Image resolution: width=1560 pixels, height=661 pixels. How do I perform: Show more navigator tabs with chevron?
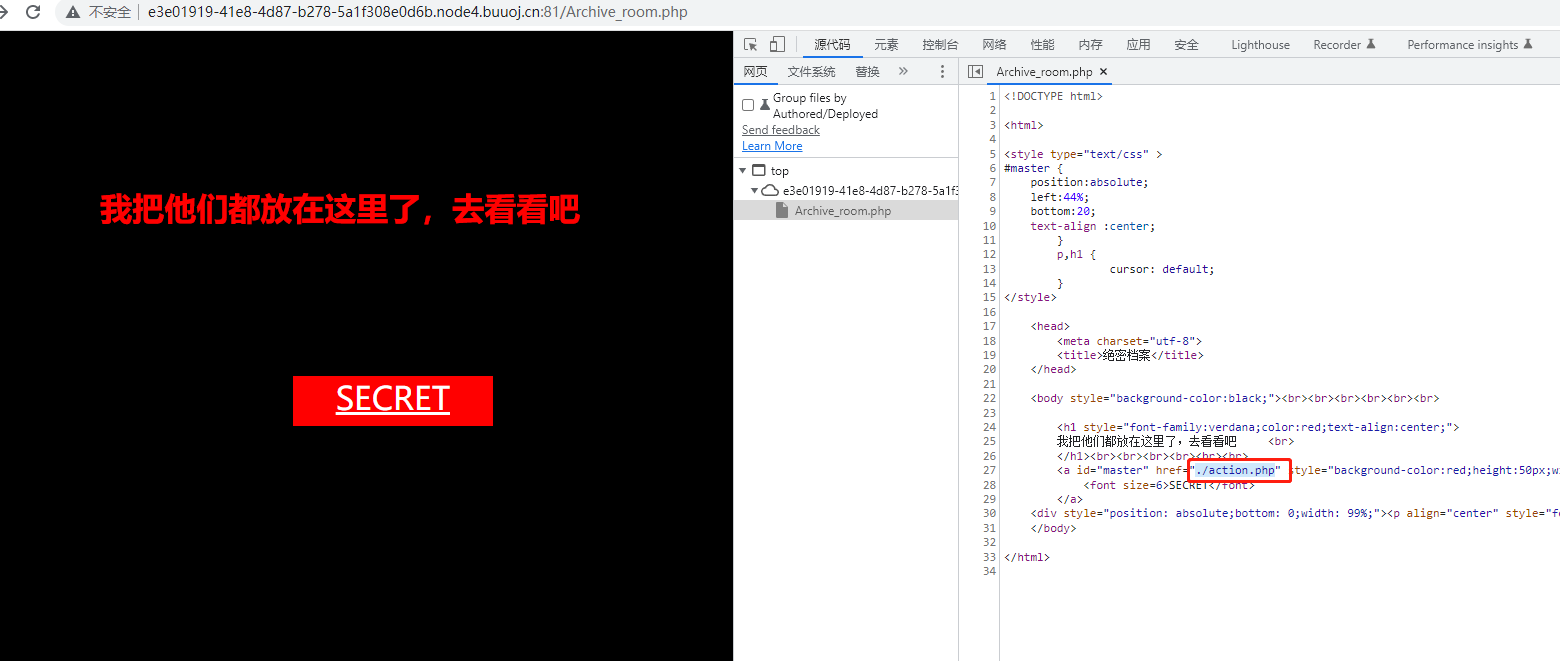903,72
